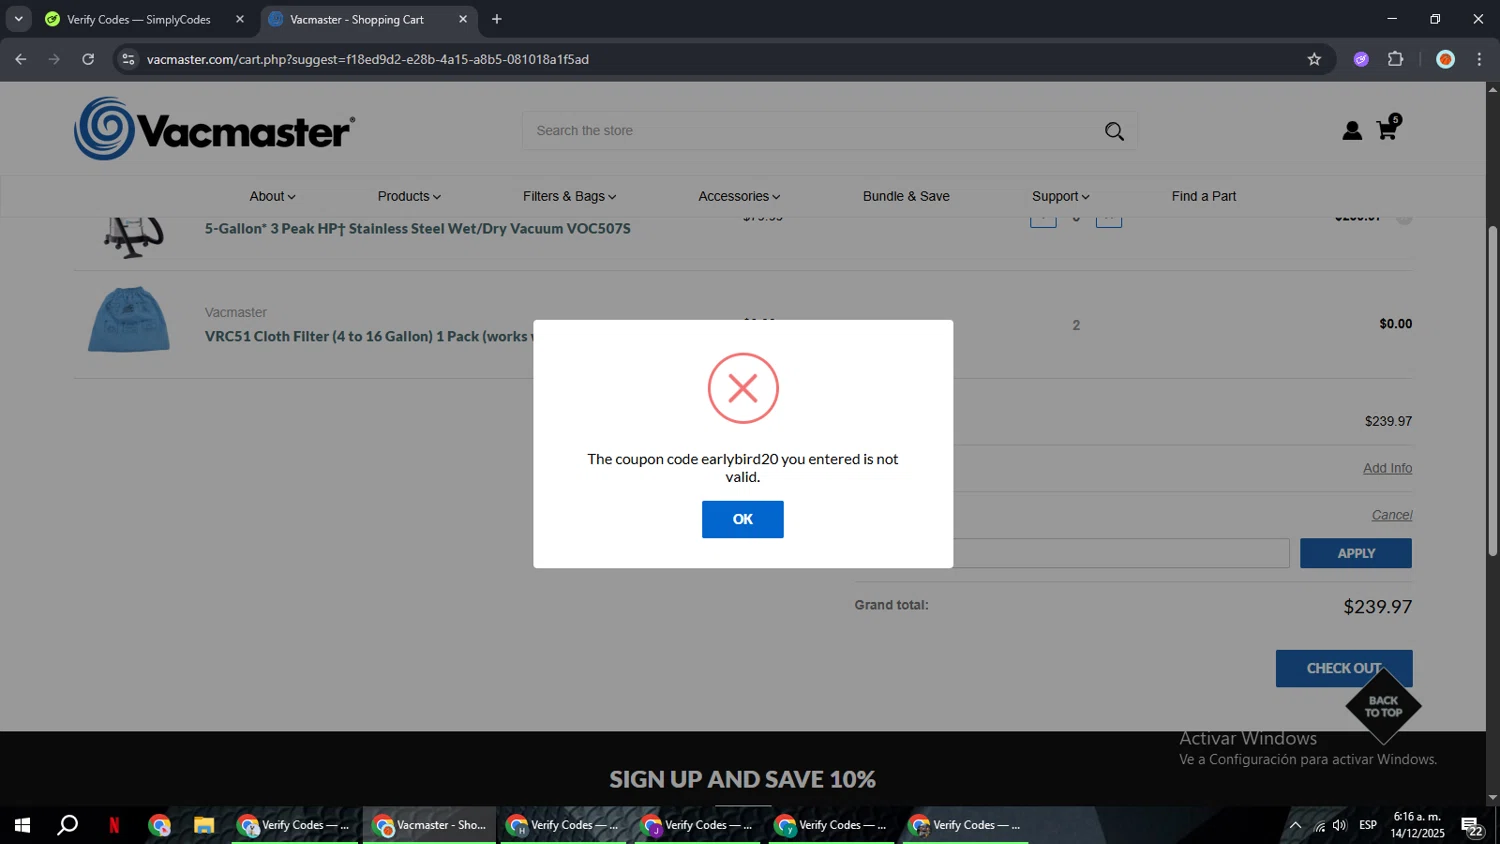The height and width of the screenshot is (844, 1500).
Task: Switch to the Verify Codes — SimplyCodes tab
Action: (138, 19)
